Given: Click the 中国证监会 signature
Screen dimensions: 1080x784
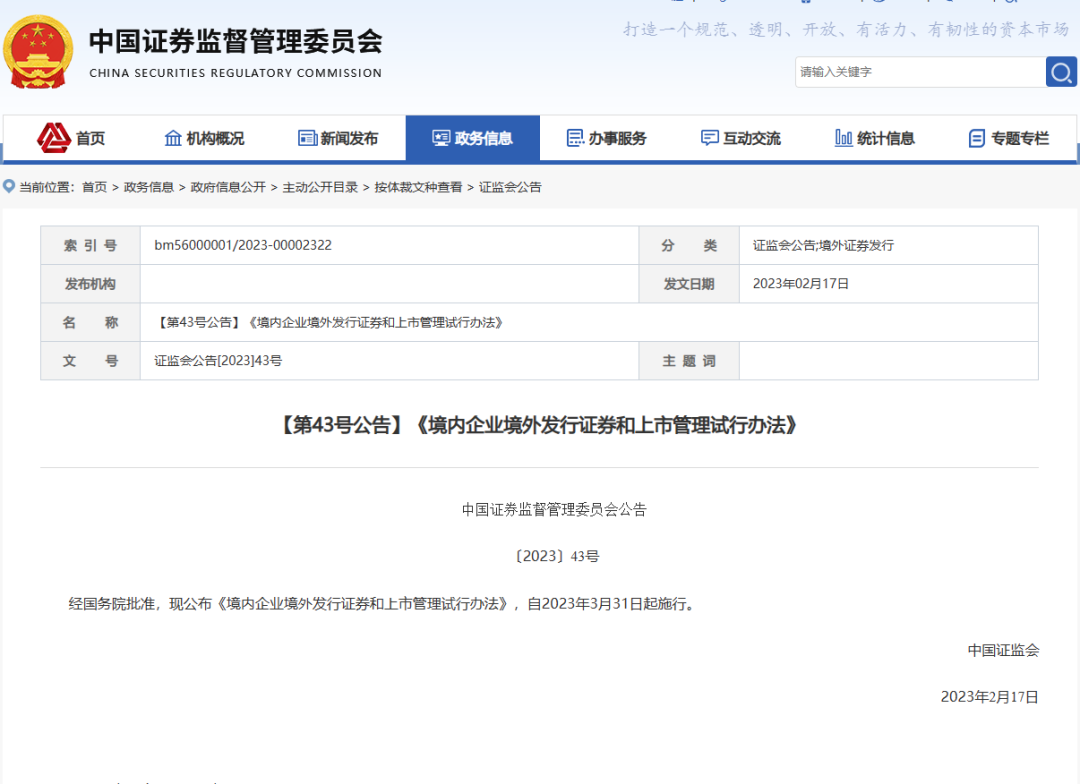Looking at the screenshot, I should pyautogui.click(x=1003, y=650).
